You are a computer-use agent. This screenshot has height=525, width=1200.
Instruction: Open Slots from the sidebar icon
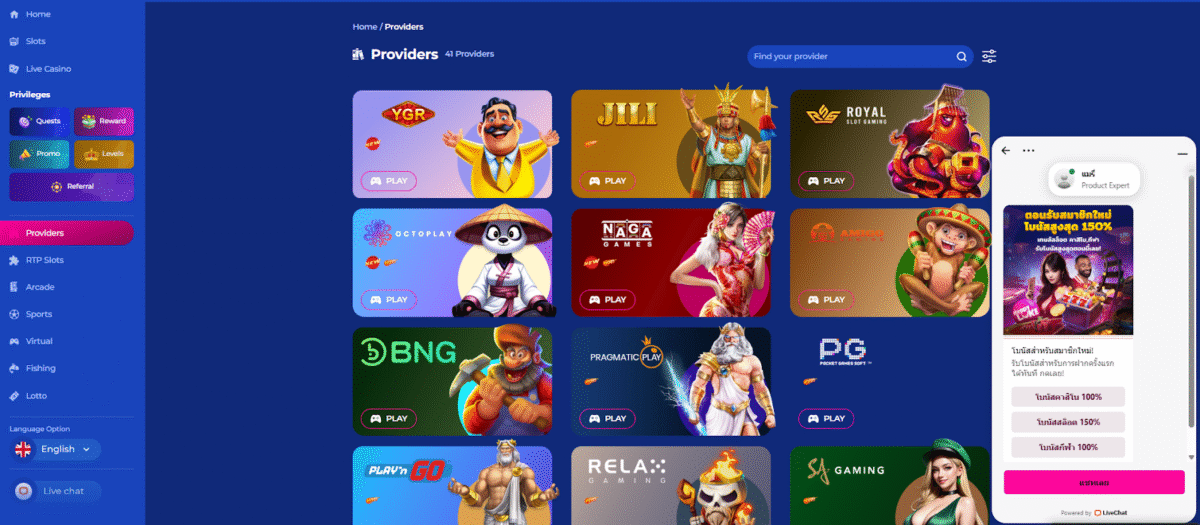pyautogui.click(x=14, y=42)
